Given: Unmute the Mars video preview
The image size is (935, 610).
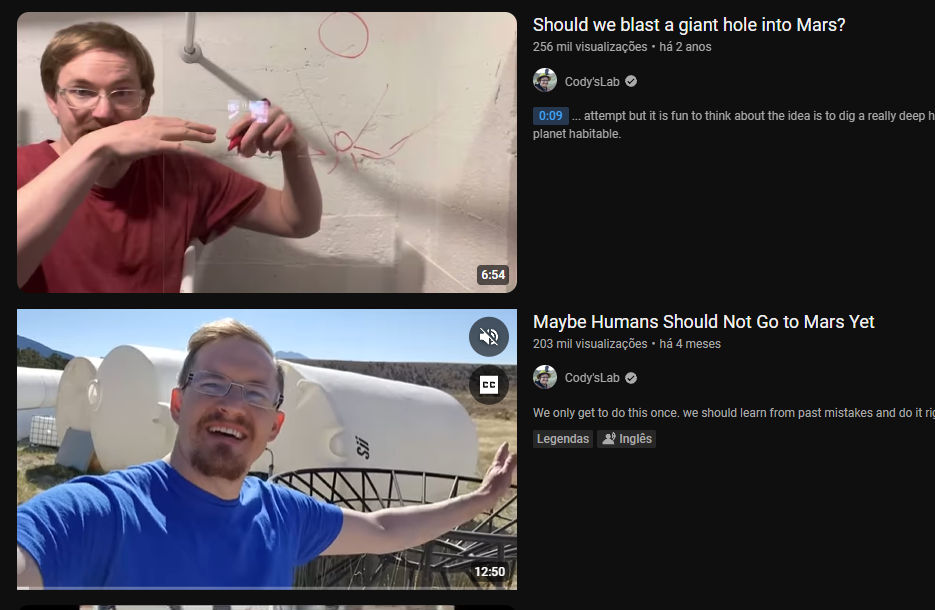Looking at the screenshot, I should tap(489, 337).
